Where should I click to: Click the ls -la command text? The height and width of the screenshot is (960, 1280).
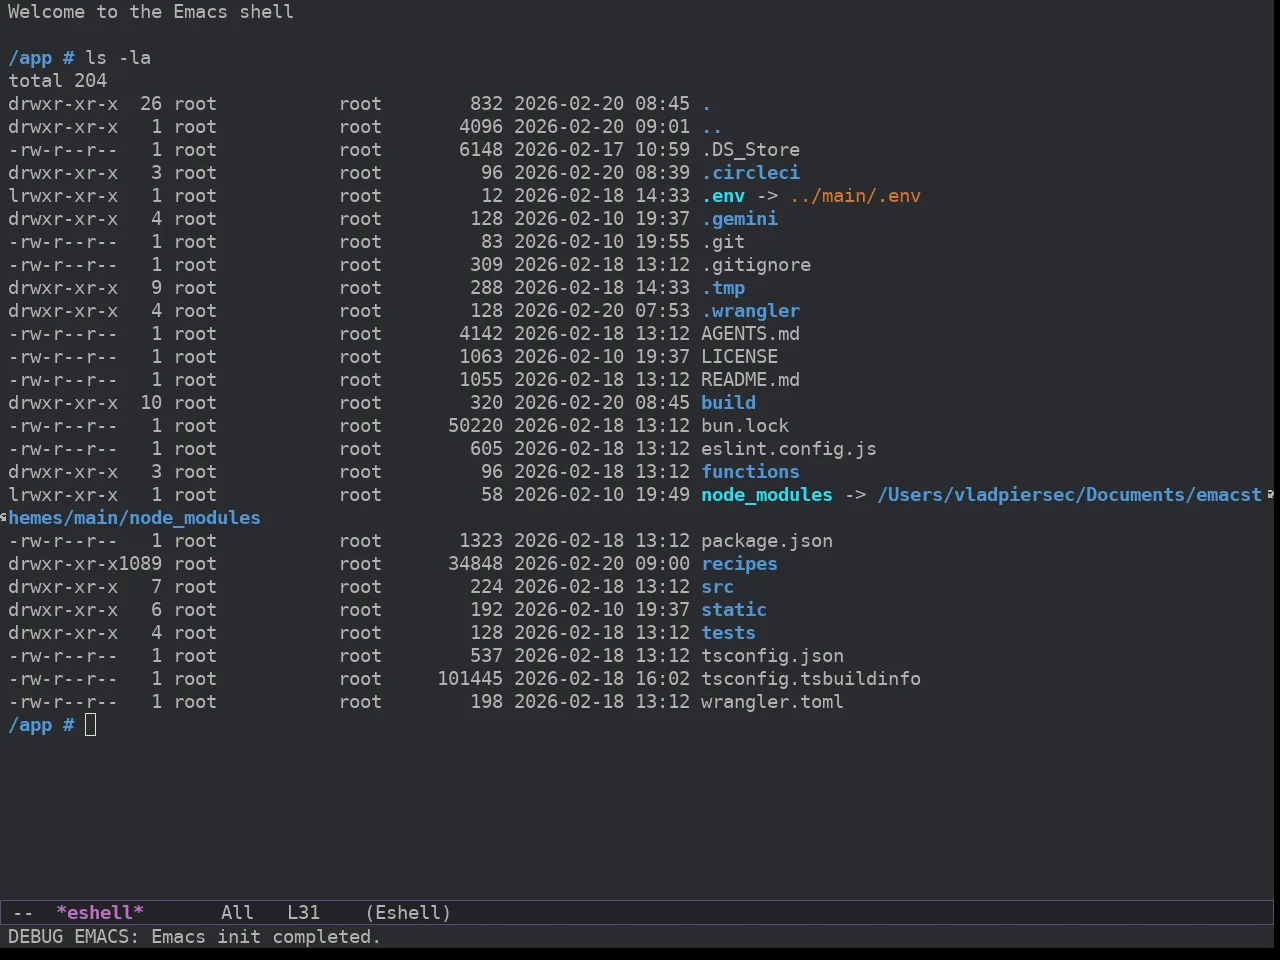118,58
